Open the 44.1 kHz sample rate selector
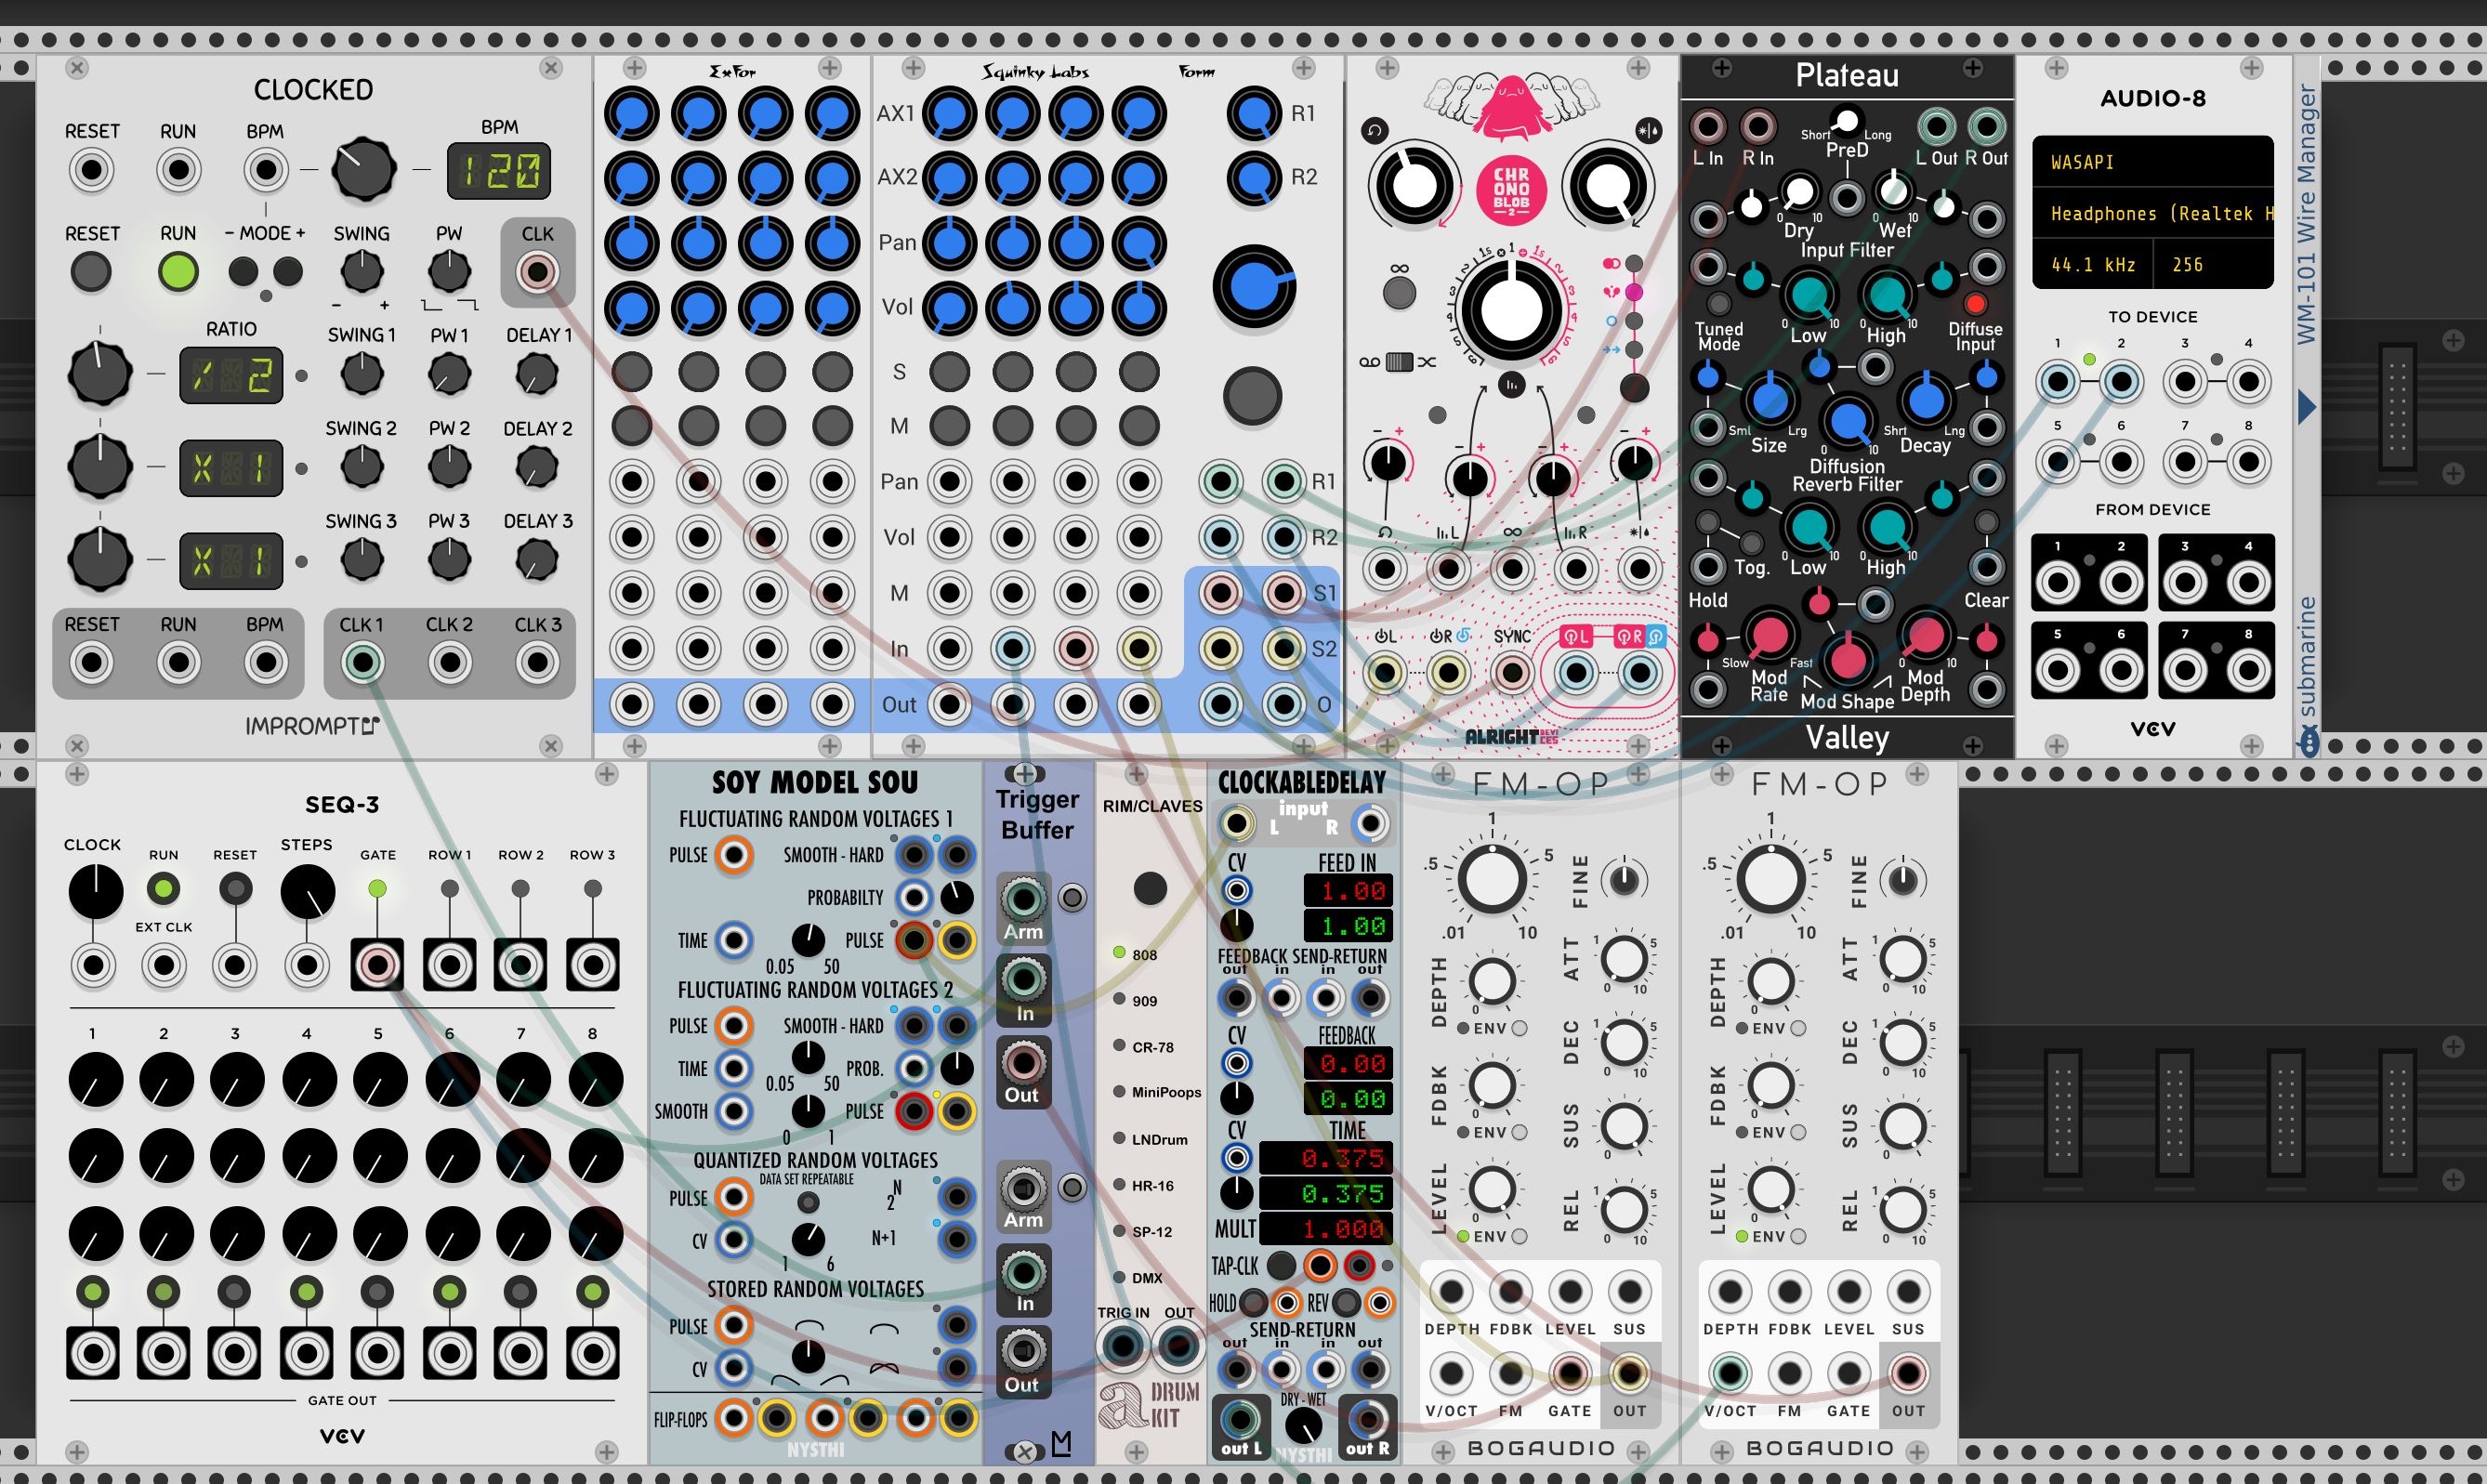Viewport: 2487px width, 1484px height. click(x=2092, y=265)
